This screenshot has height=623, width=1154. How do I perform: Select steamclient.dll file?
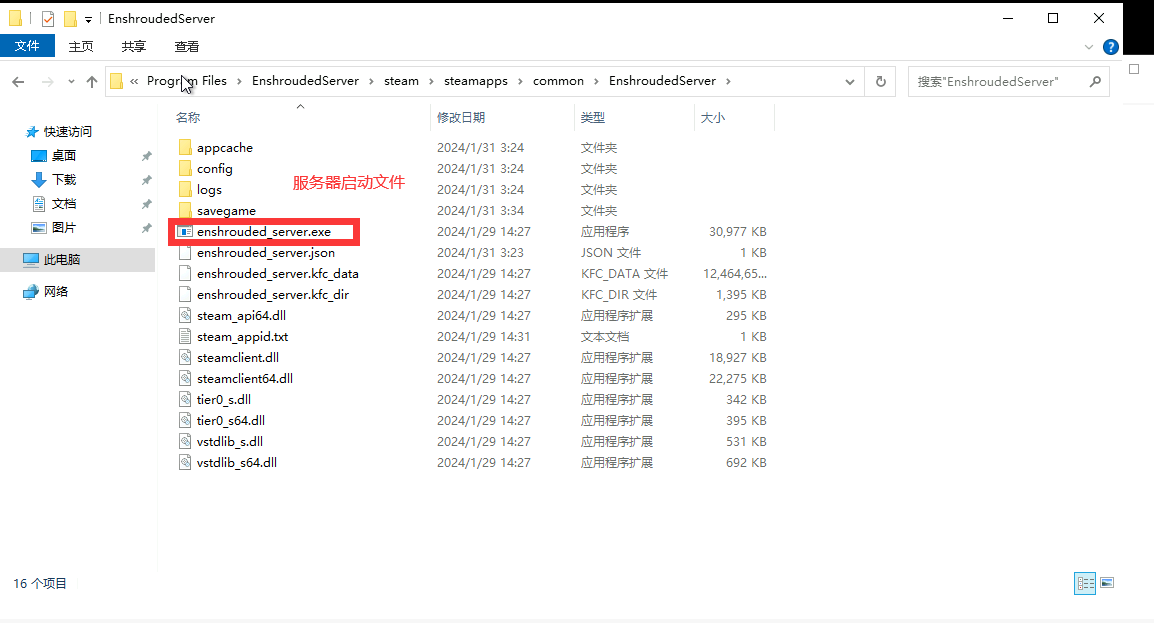[238, 358]
